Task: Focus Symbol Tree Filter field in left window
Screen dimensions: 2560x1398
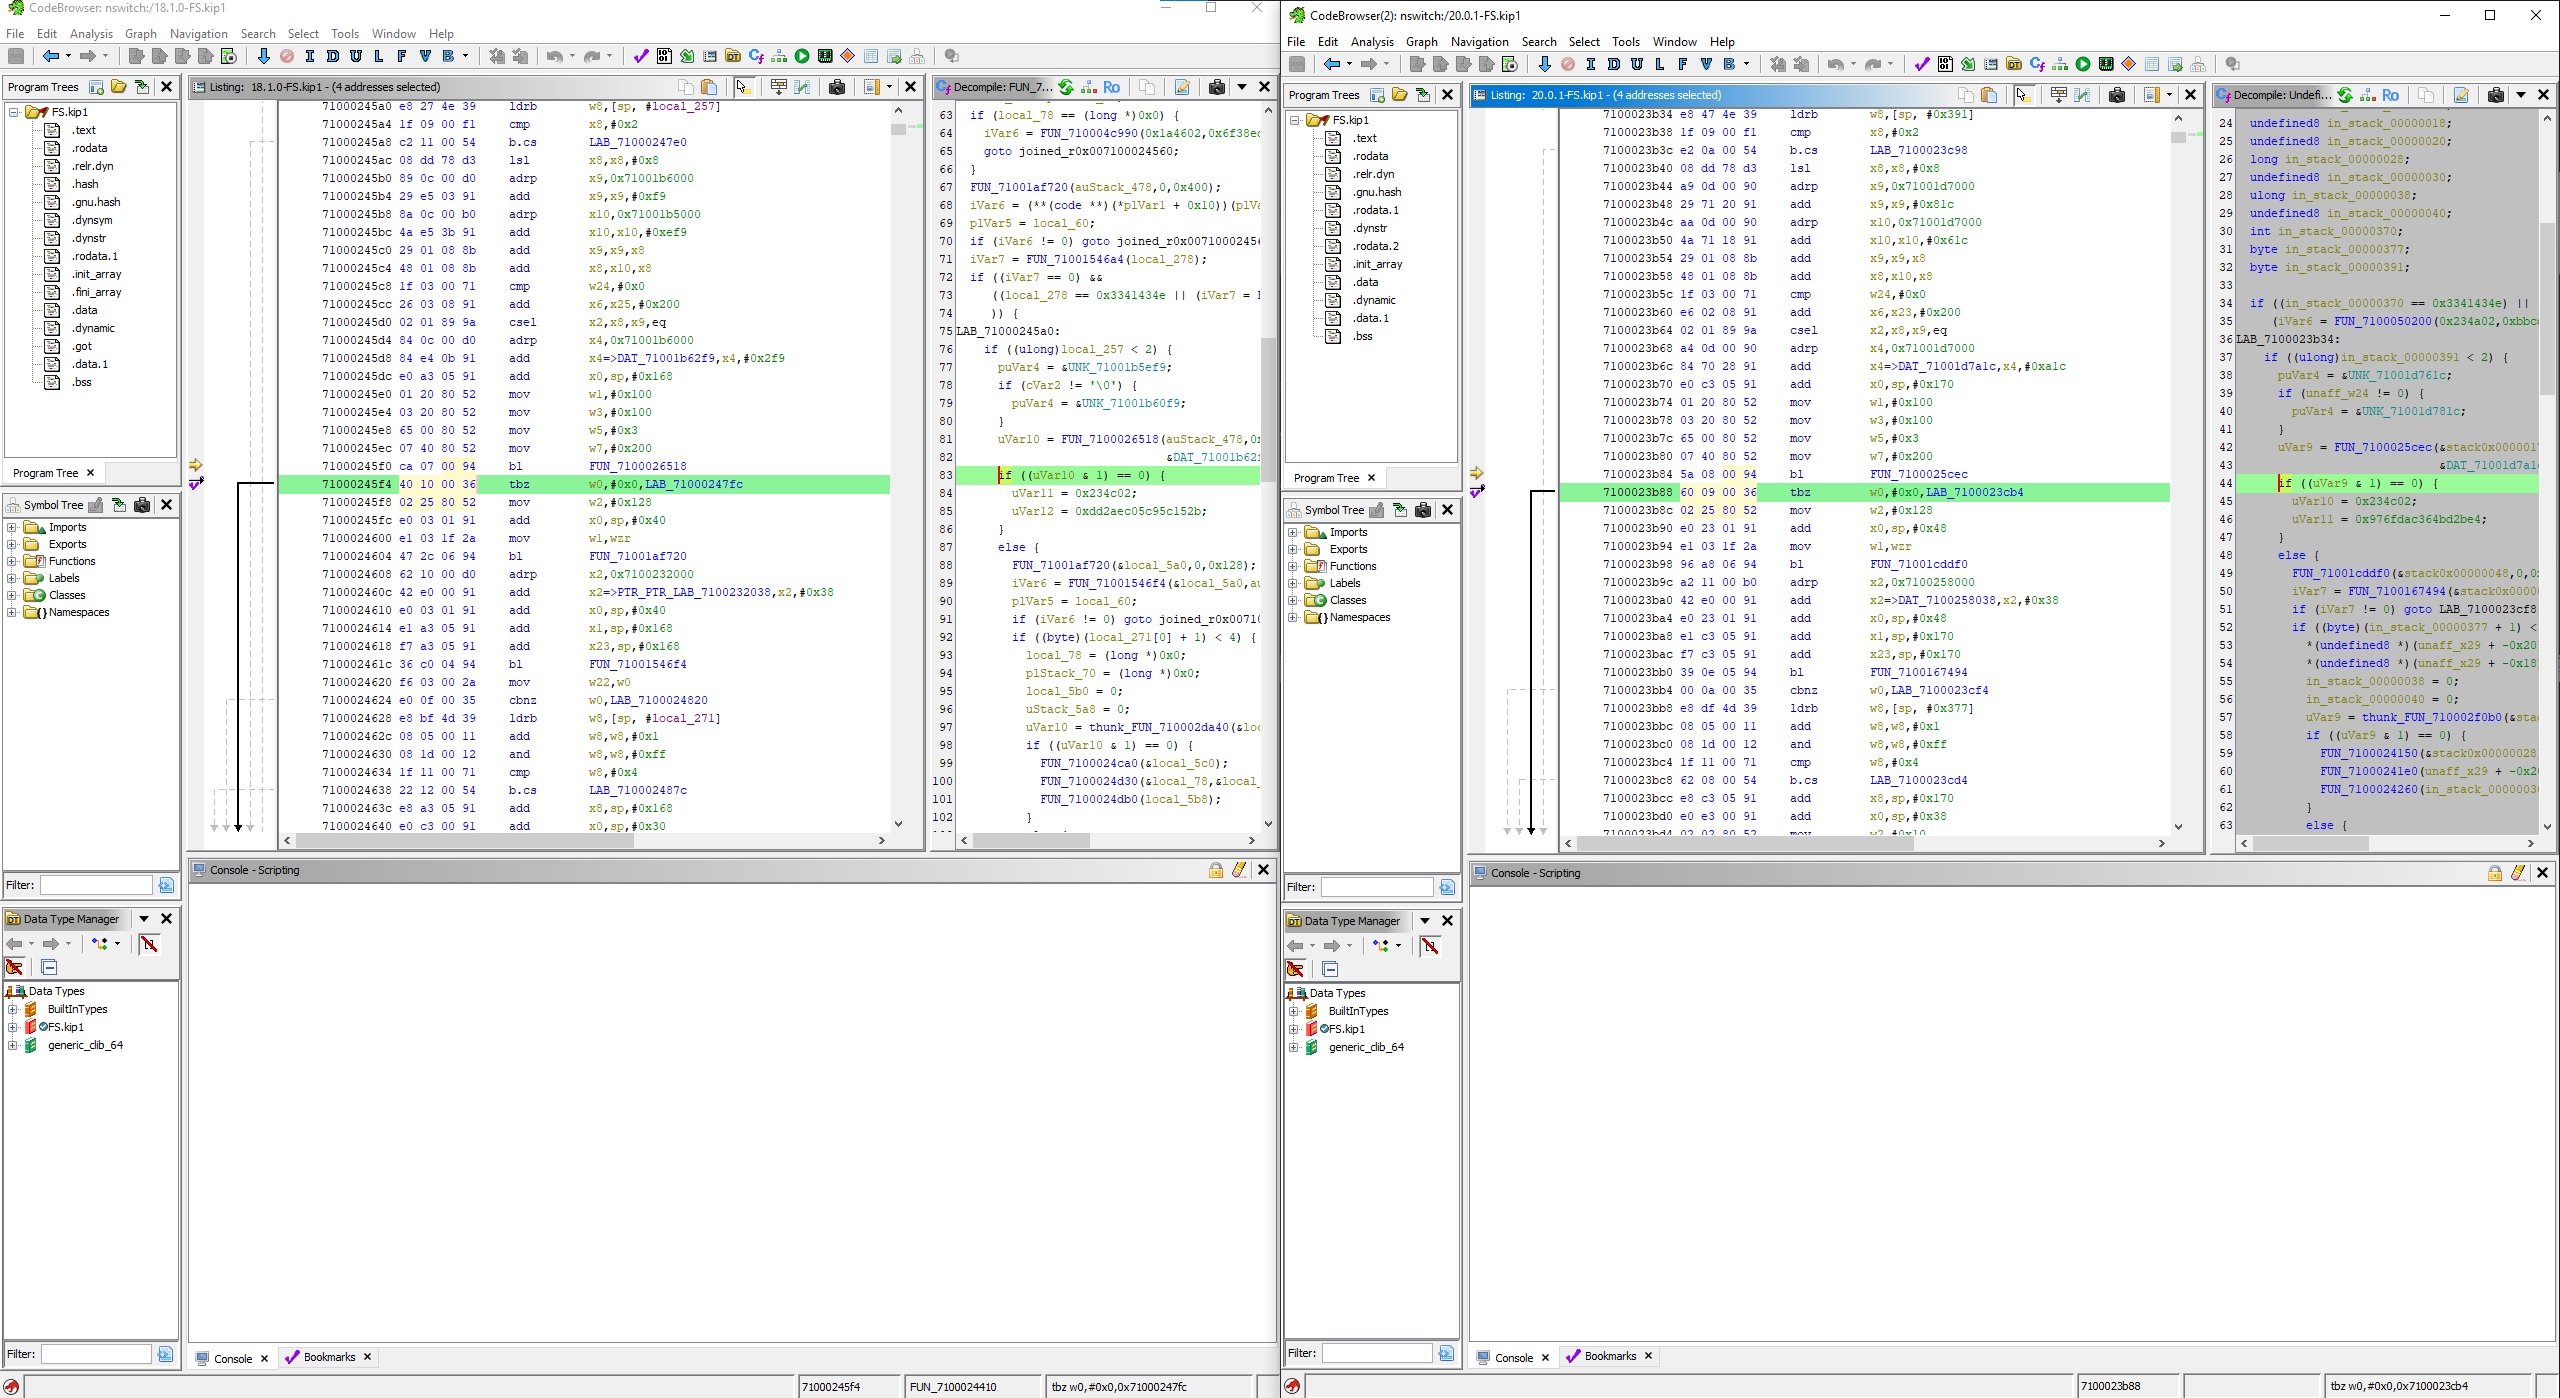Action: (95, 885)
